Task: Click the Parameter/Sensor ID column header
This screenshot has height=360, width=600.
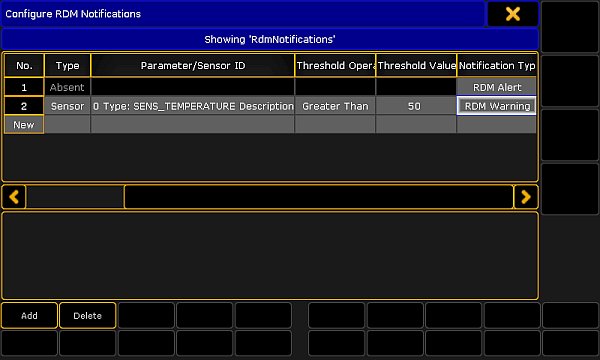Action: point(193,65)
